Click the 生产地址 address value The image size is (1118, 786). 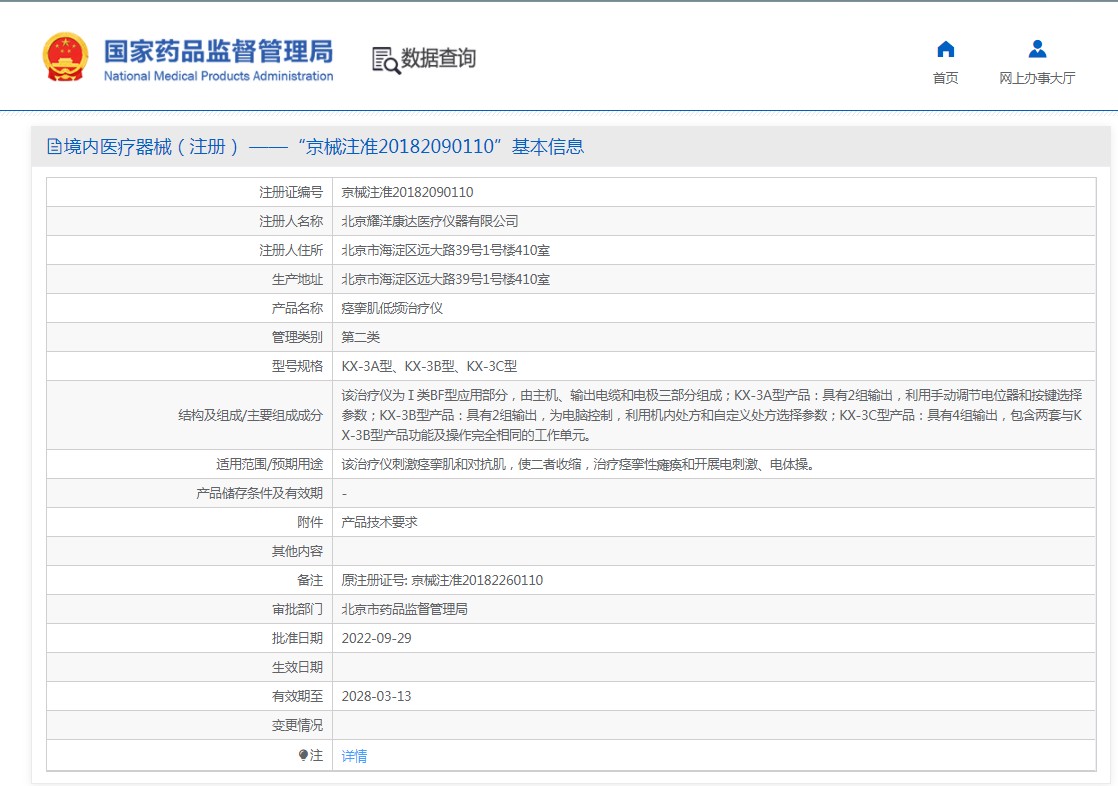coord(446,280)
